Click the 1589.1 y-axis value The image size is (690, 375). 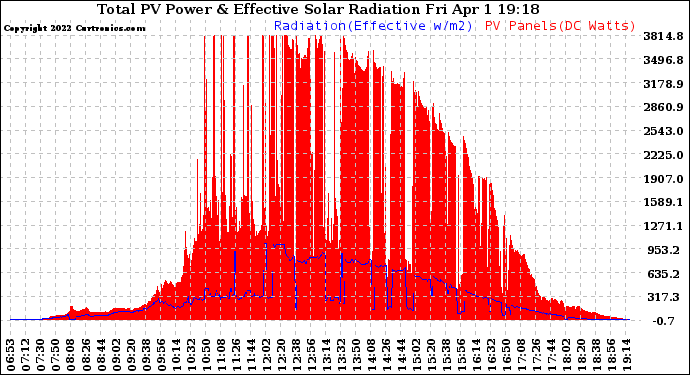pos(663,202)
